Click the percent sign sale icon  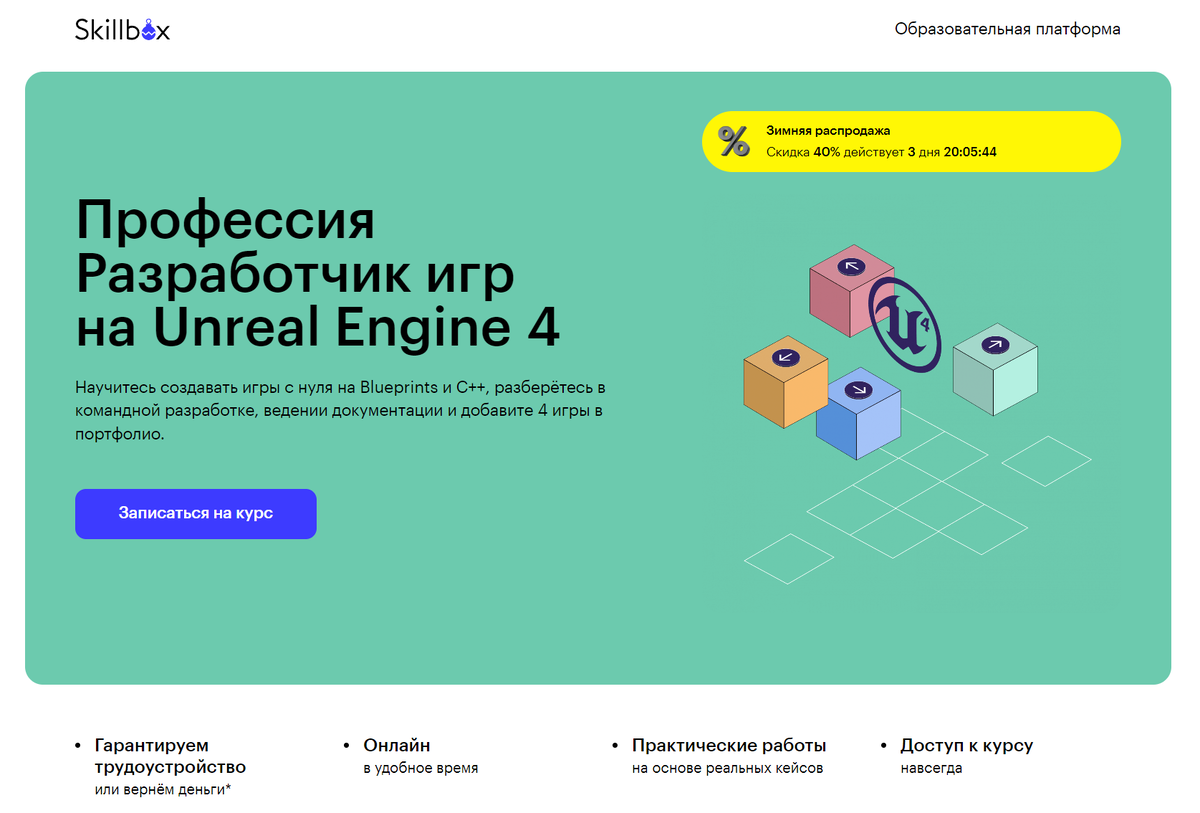pos(734,142)
